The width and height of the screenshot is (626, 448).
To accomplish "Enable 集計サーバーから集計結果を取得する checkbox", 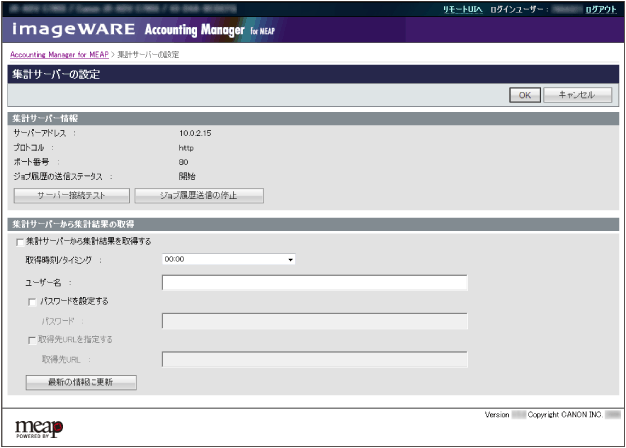I will (x=19, y=242).
